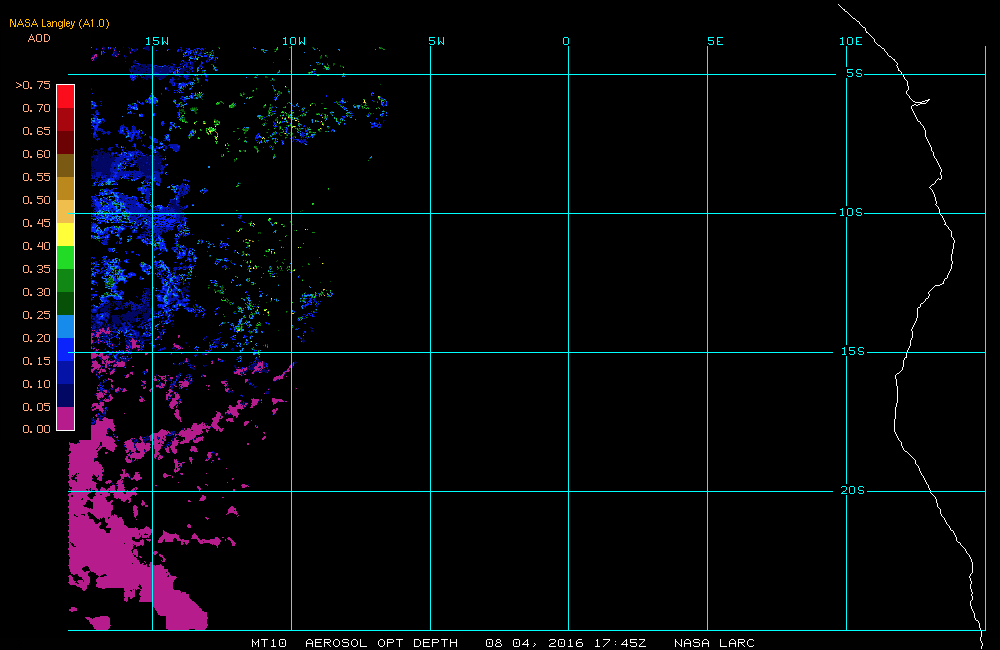Click the '5E' longitude label
Viewport: 1000px width, 650px height.
pyautogui.click(x=716, y=41)
